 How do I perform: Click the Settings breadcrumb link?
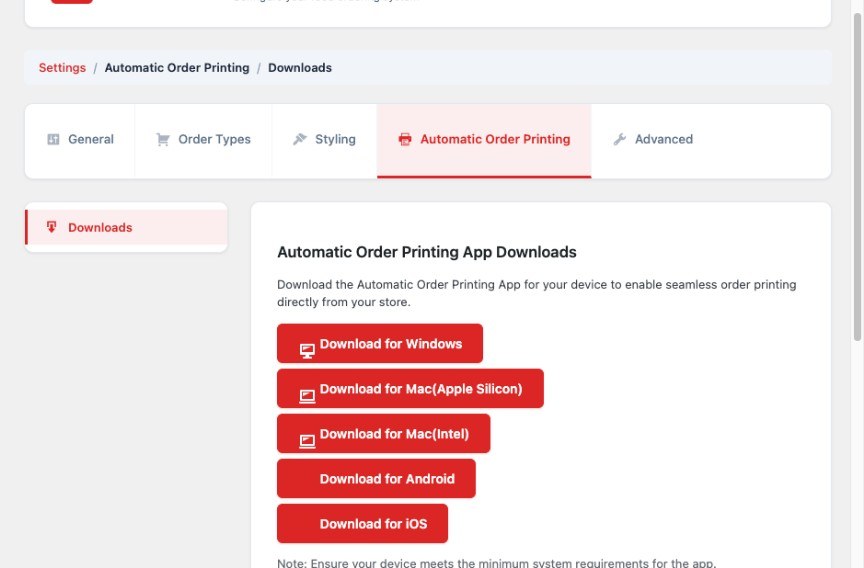(62, 68)
